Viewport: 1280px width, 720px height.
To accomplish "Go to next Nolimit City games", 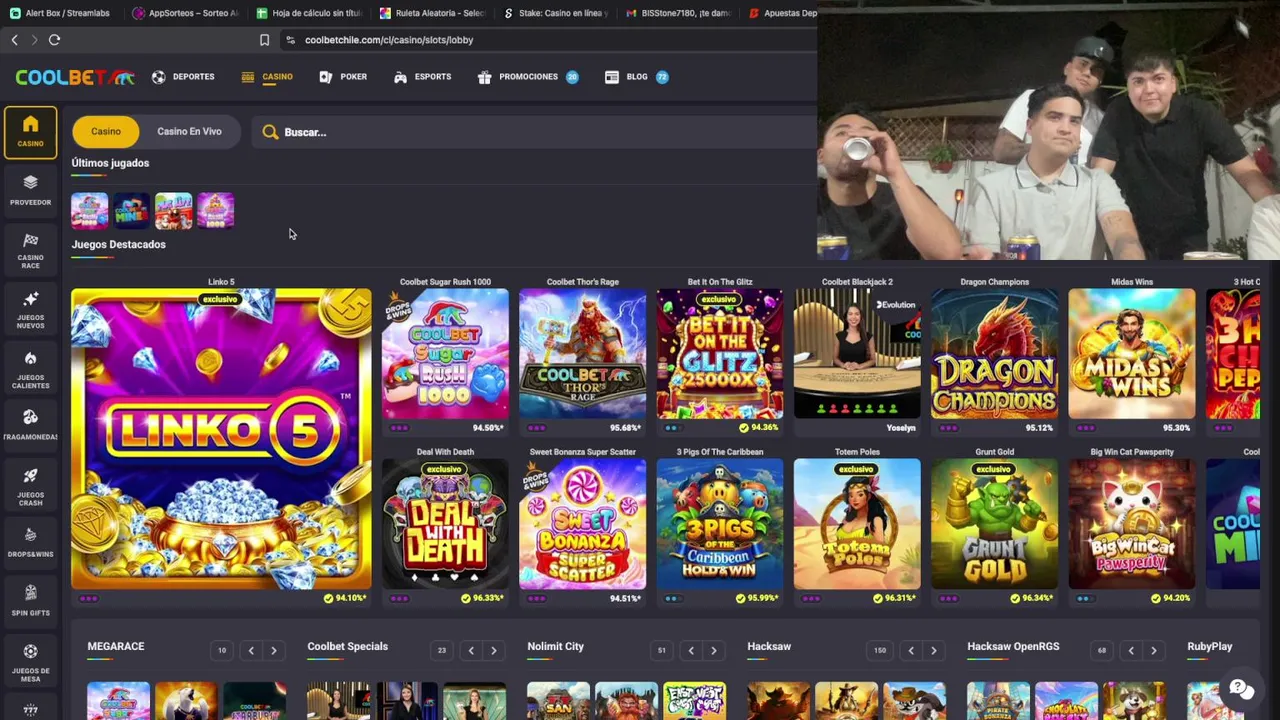I will pyautogui.click(x=713, y=651).
